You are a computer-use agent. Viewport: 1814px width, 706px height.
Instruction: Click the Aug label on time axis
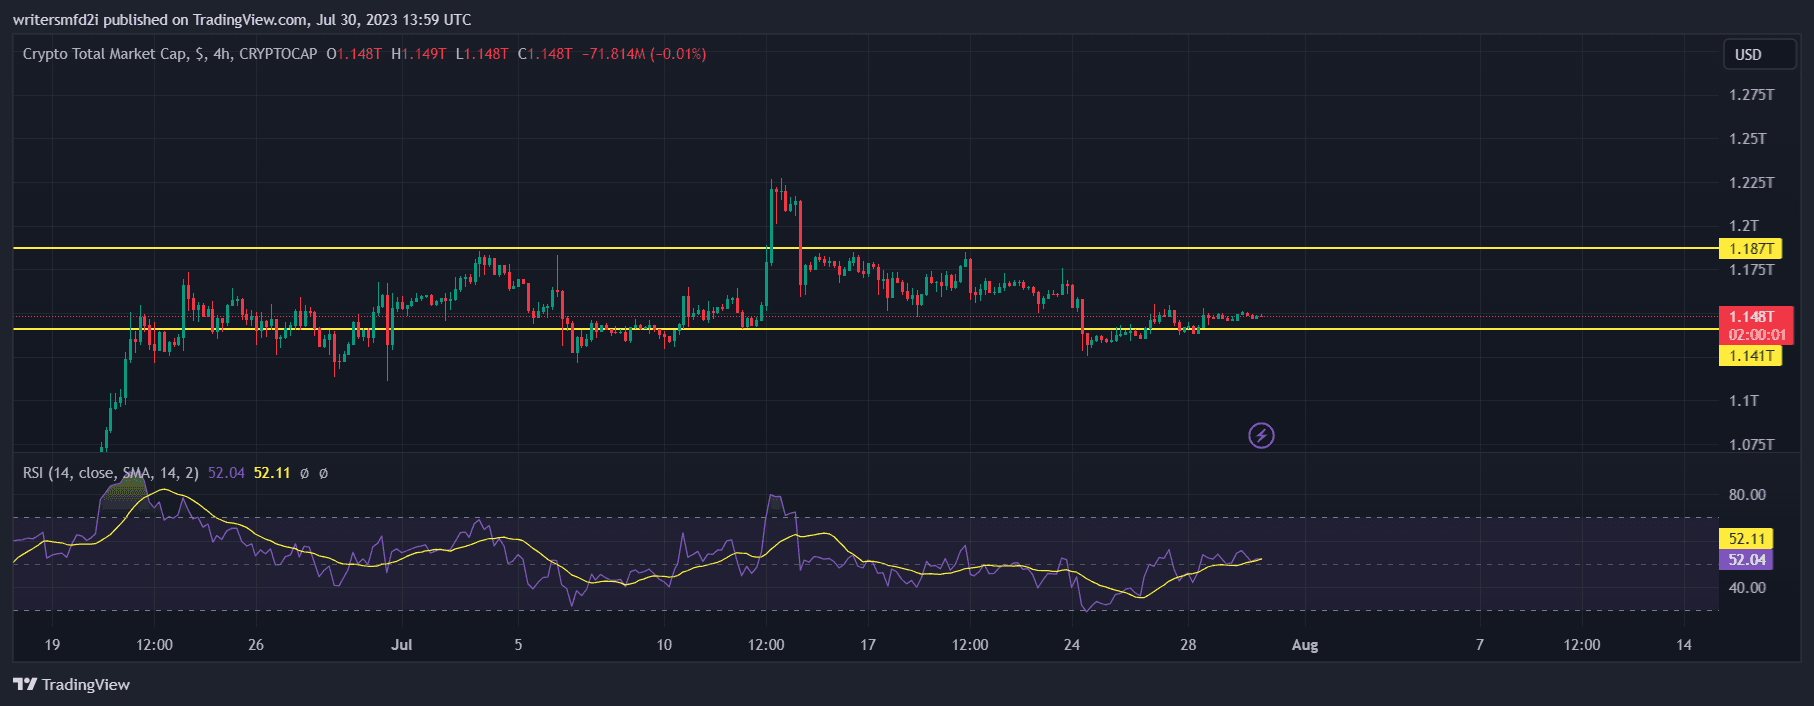coord(1304,645)
